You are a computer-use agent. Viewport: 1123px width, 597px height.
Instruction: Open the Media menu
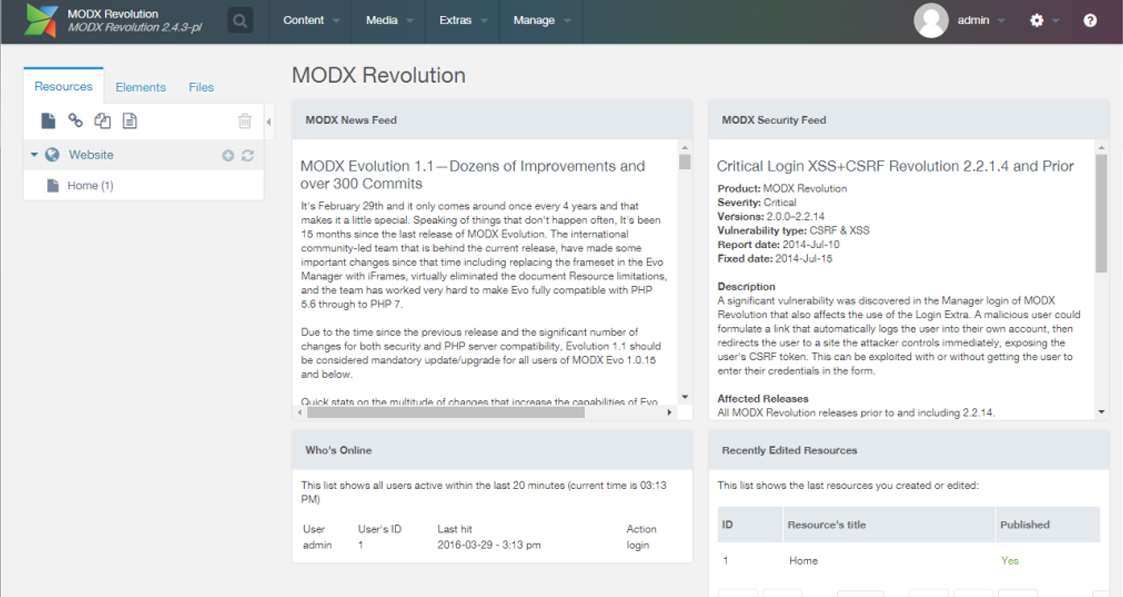[389, 21]
